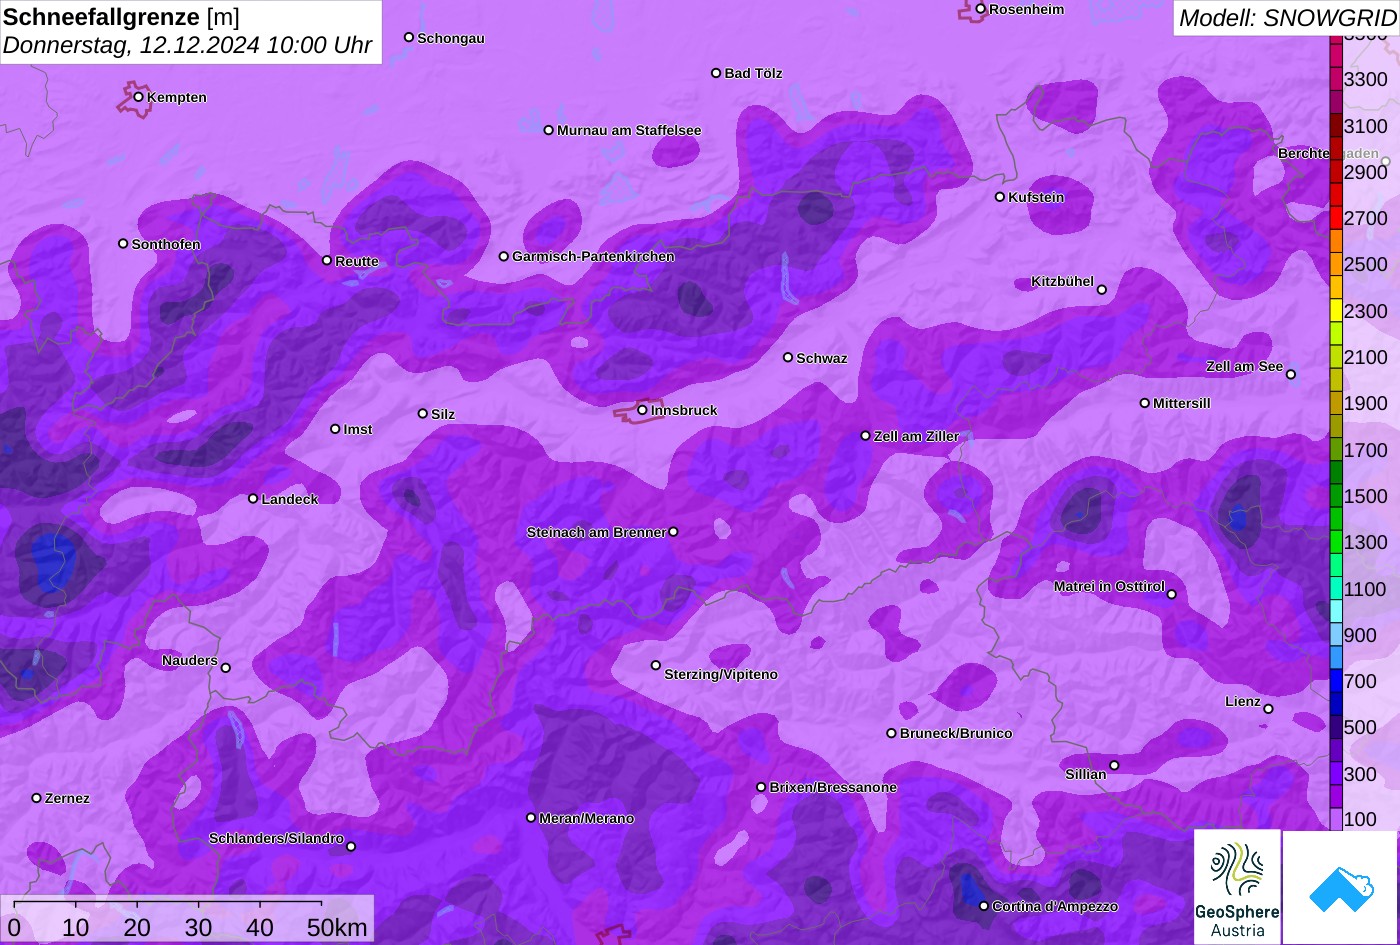This screenshot has width=1400, height=945.
Task: Click the Modell: SNOWGRID label
Action: pos(1286,17)
